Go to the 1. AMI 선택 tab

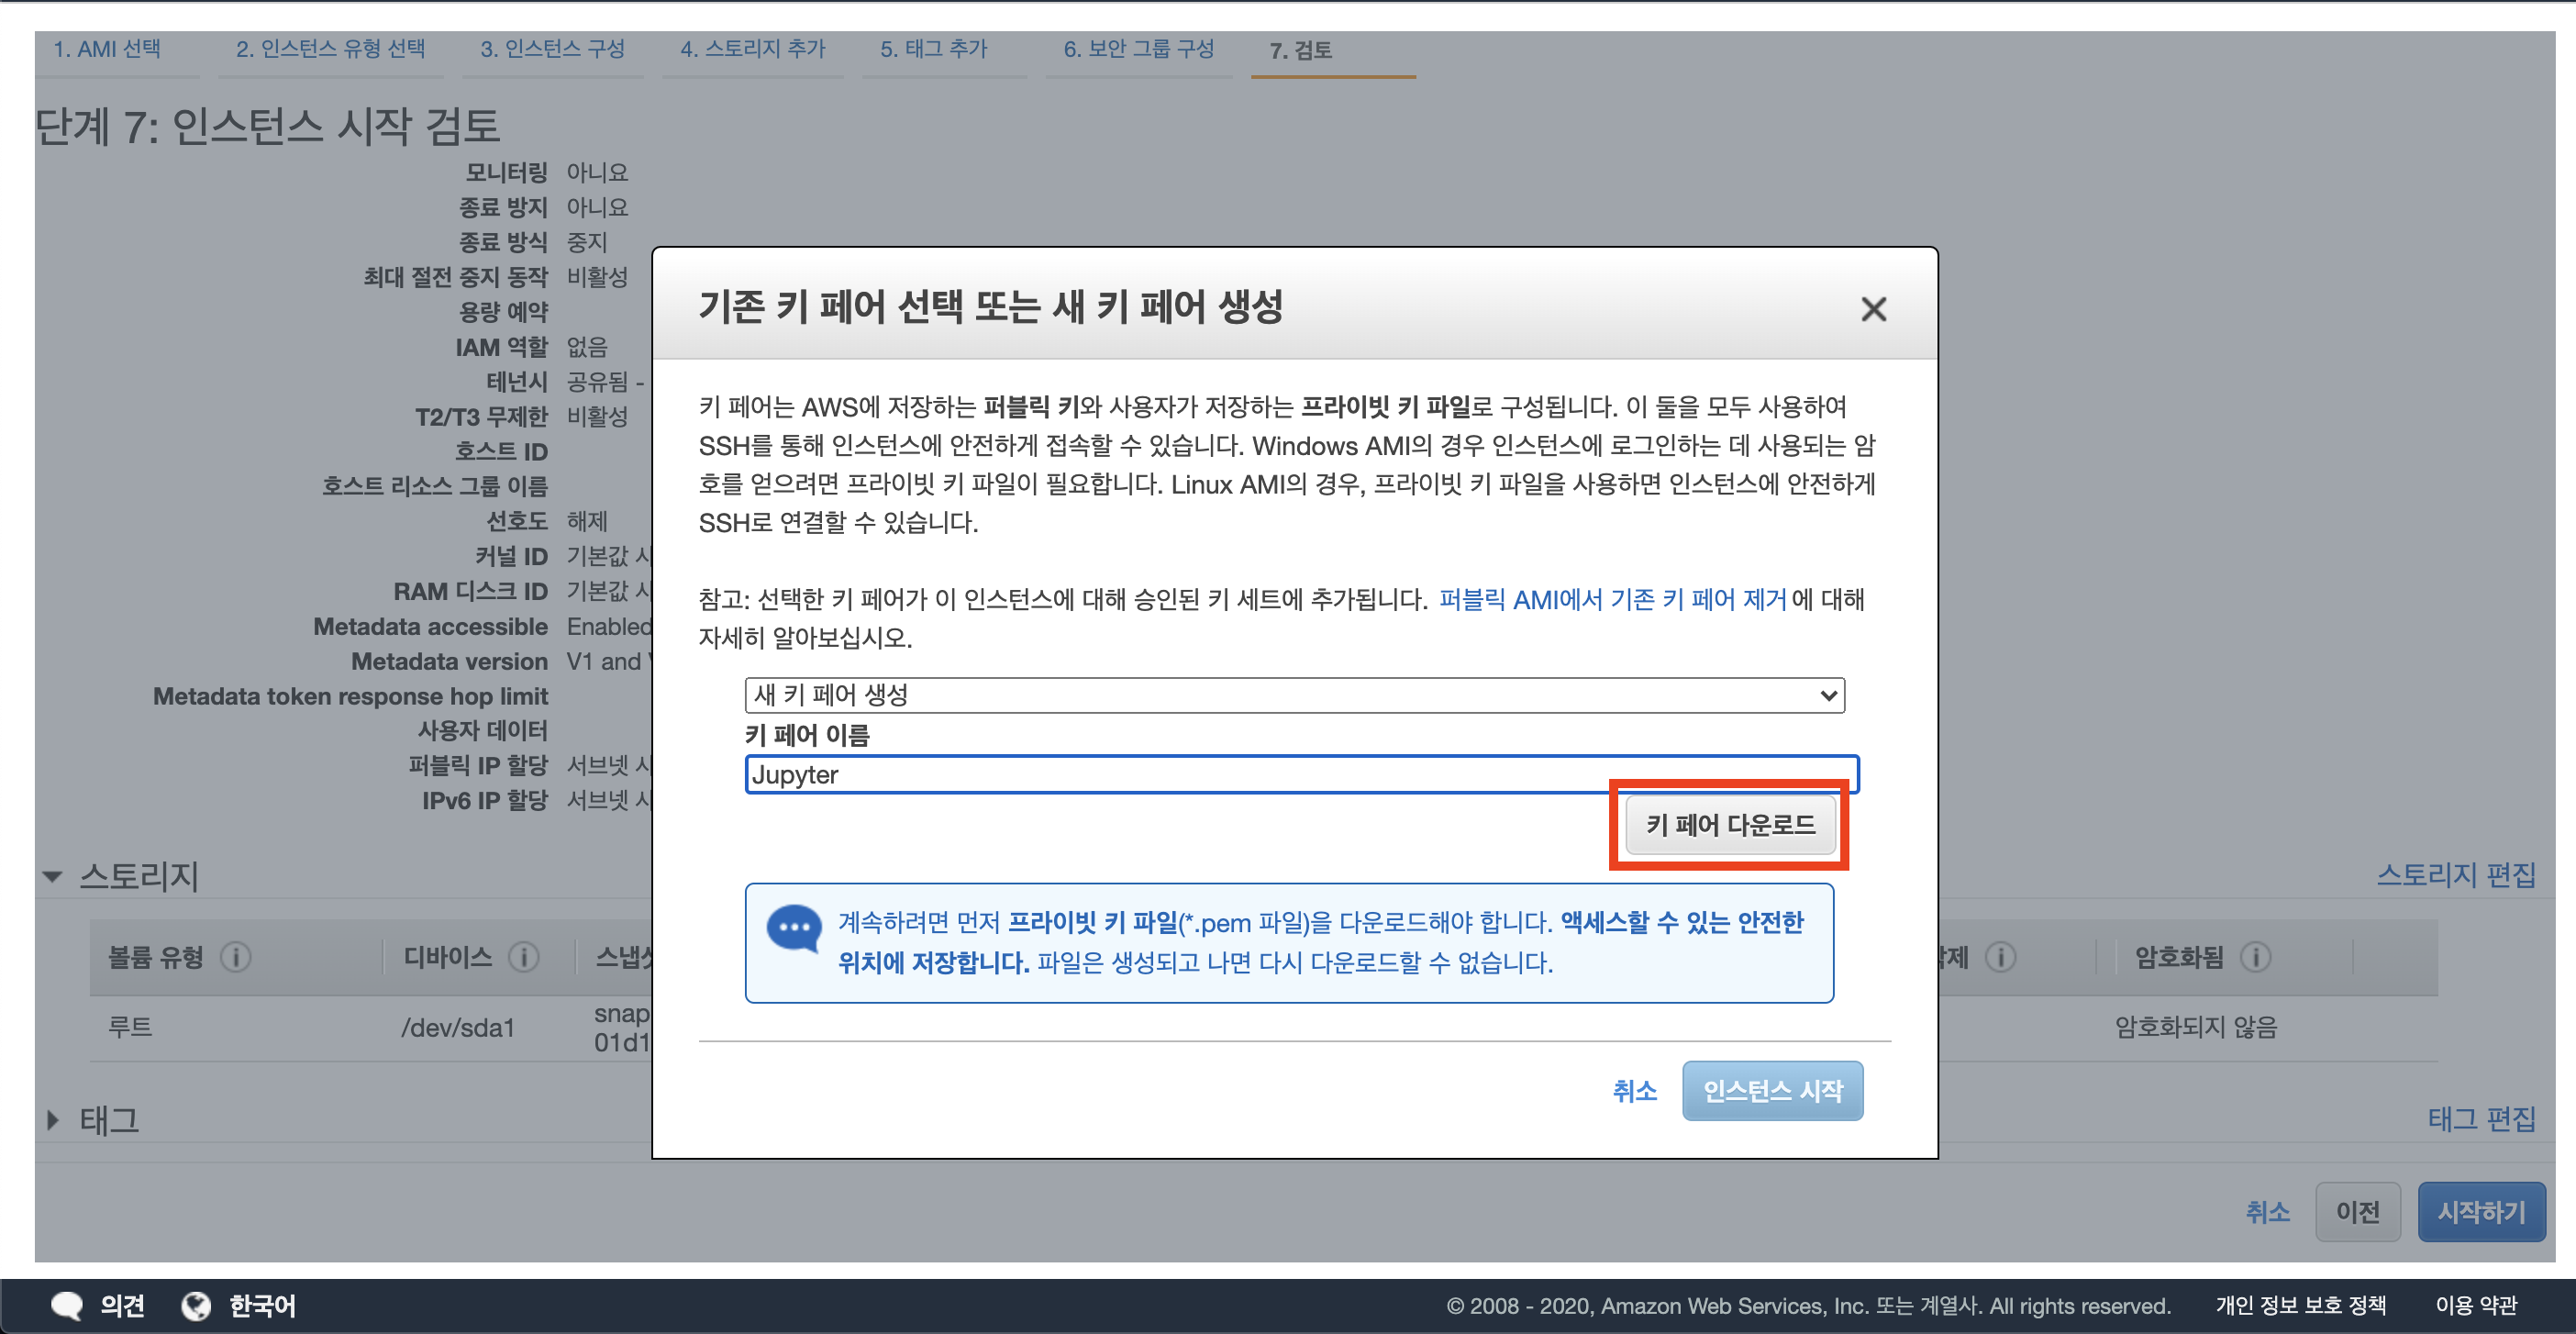point(107,49)
